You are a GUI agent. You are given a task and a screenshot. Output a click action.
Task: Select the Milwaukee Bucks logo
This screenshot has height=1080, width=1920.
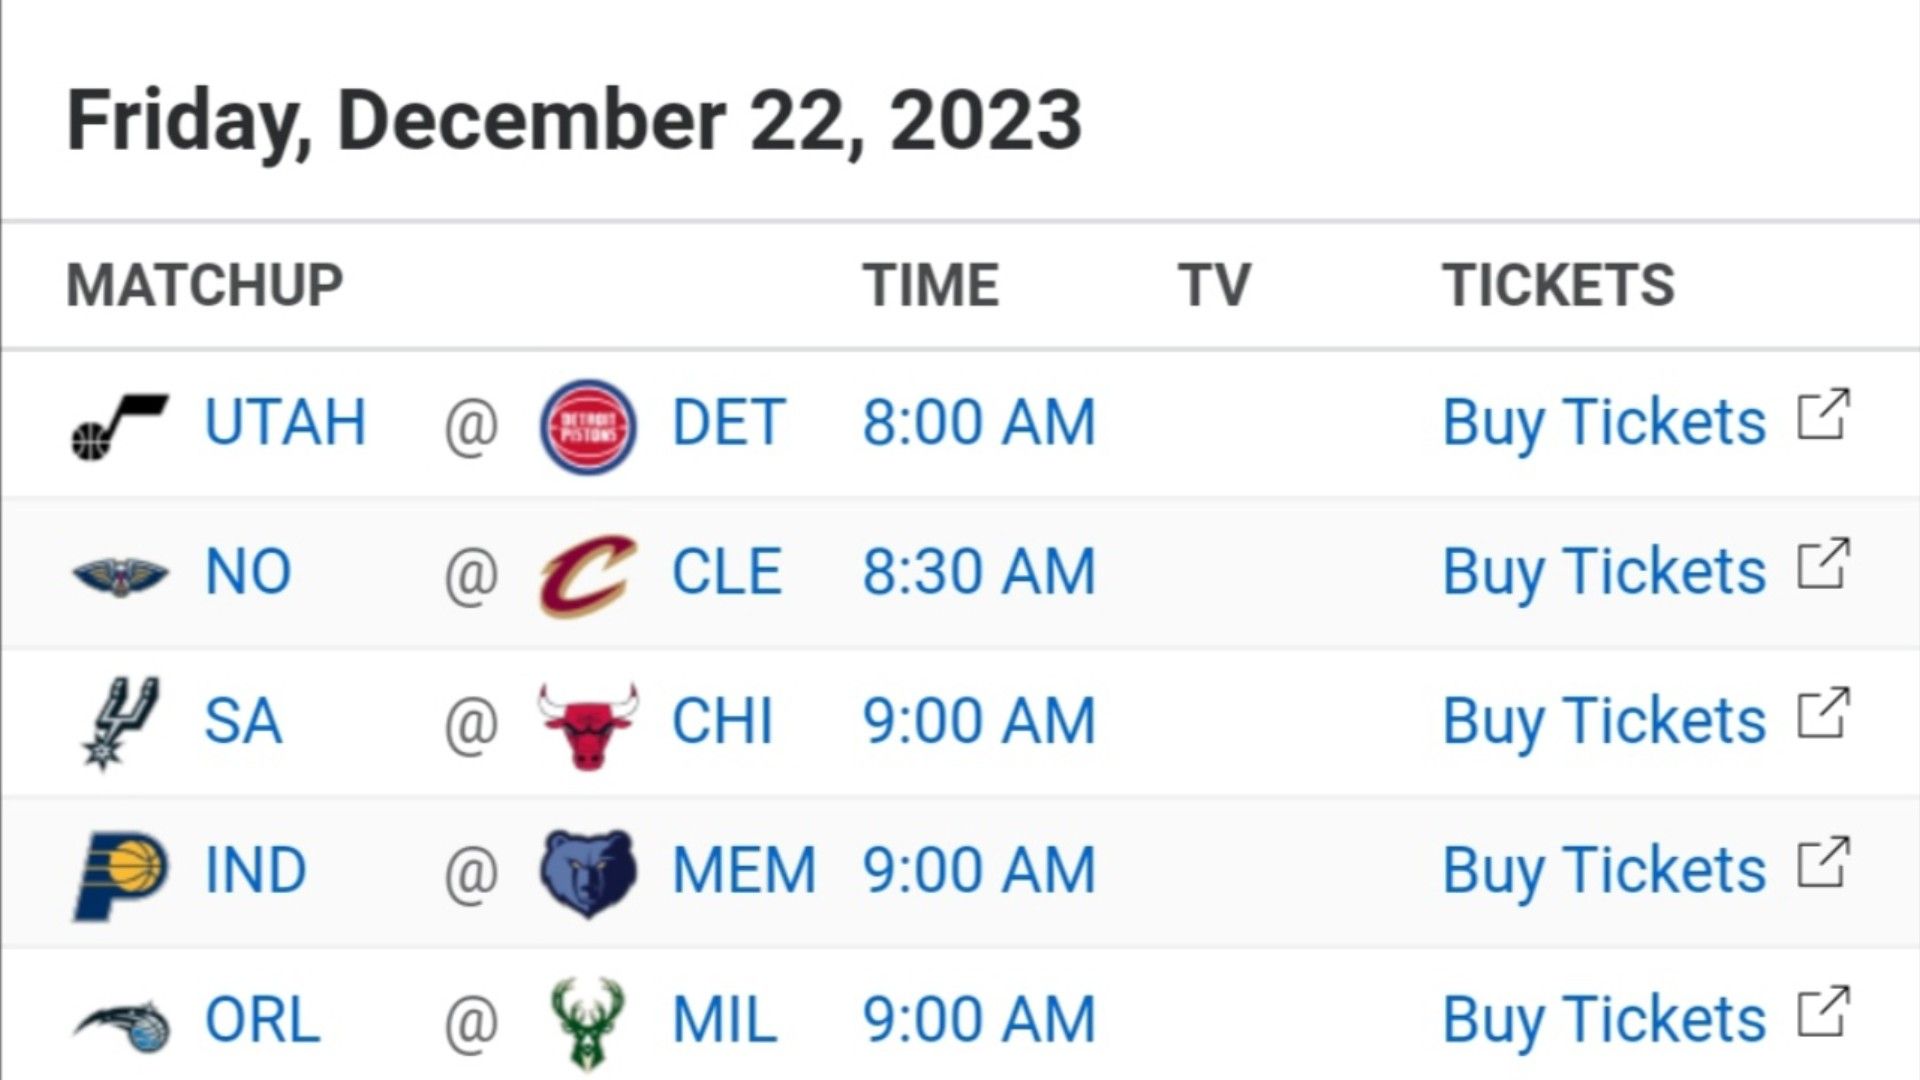[588, 1024]
